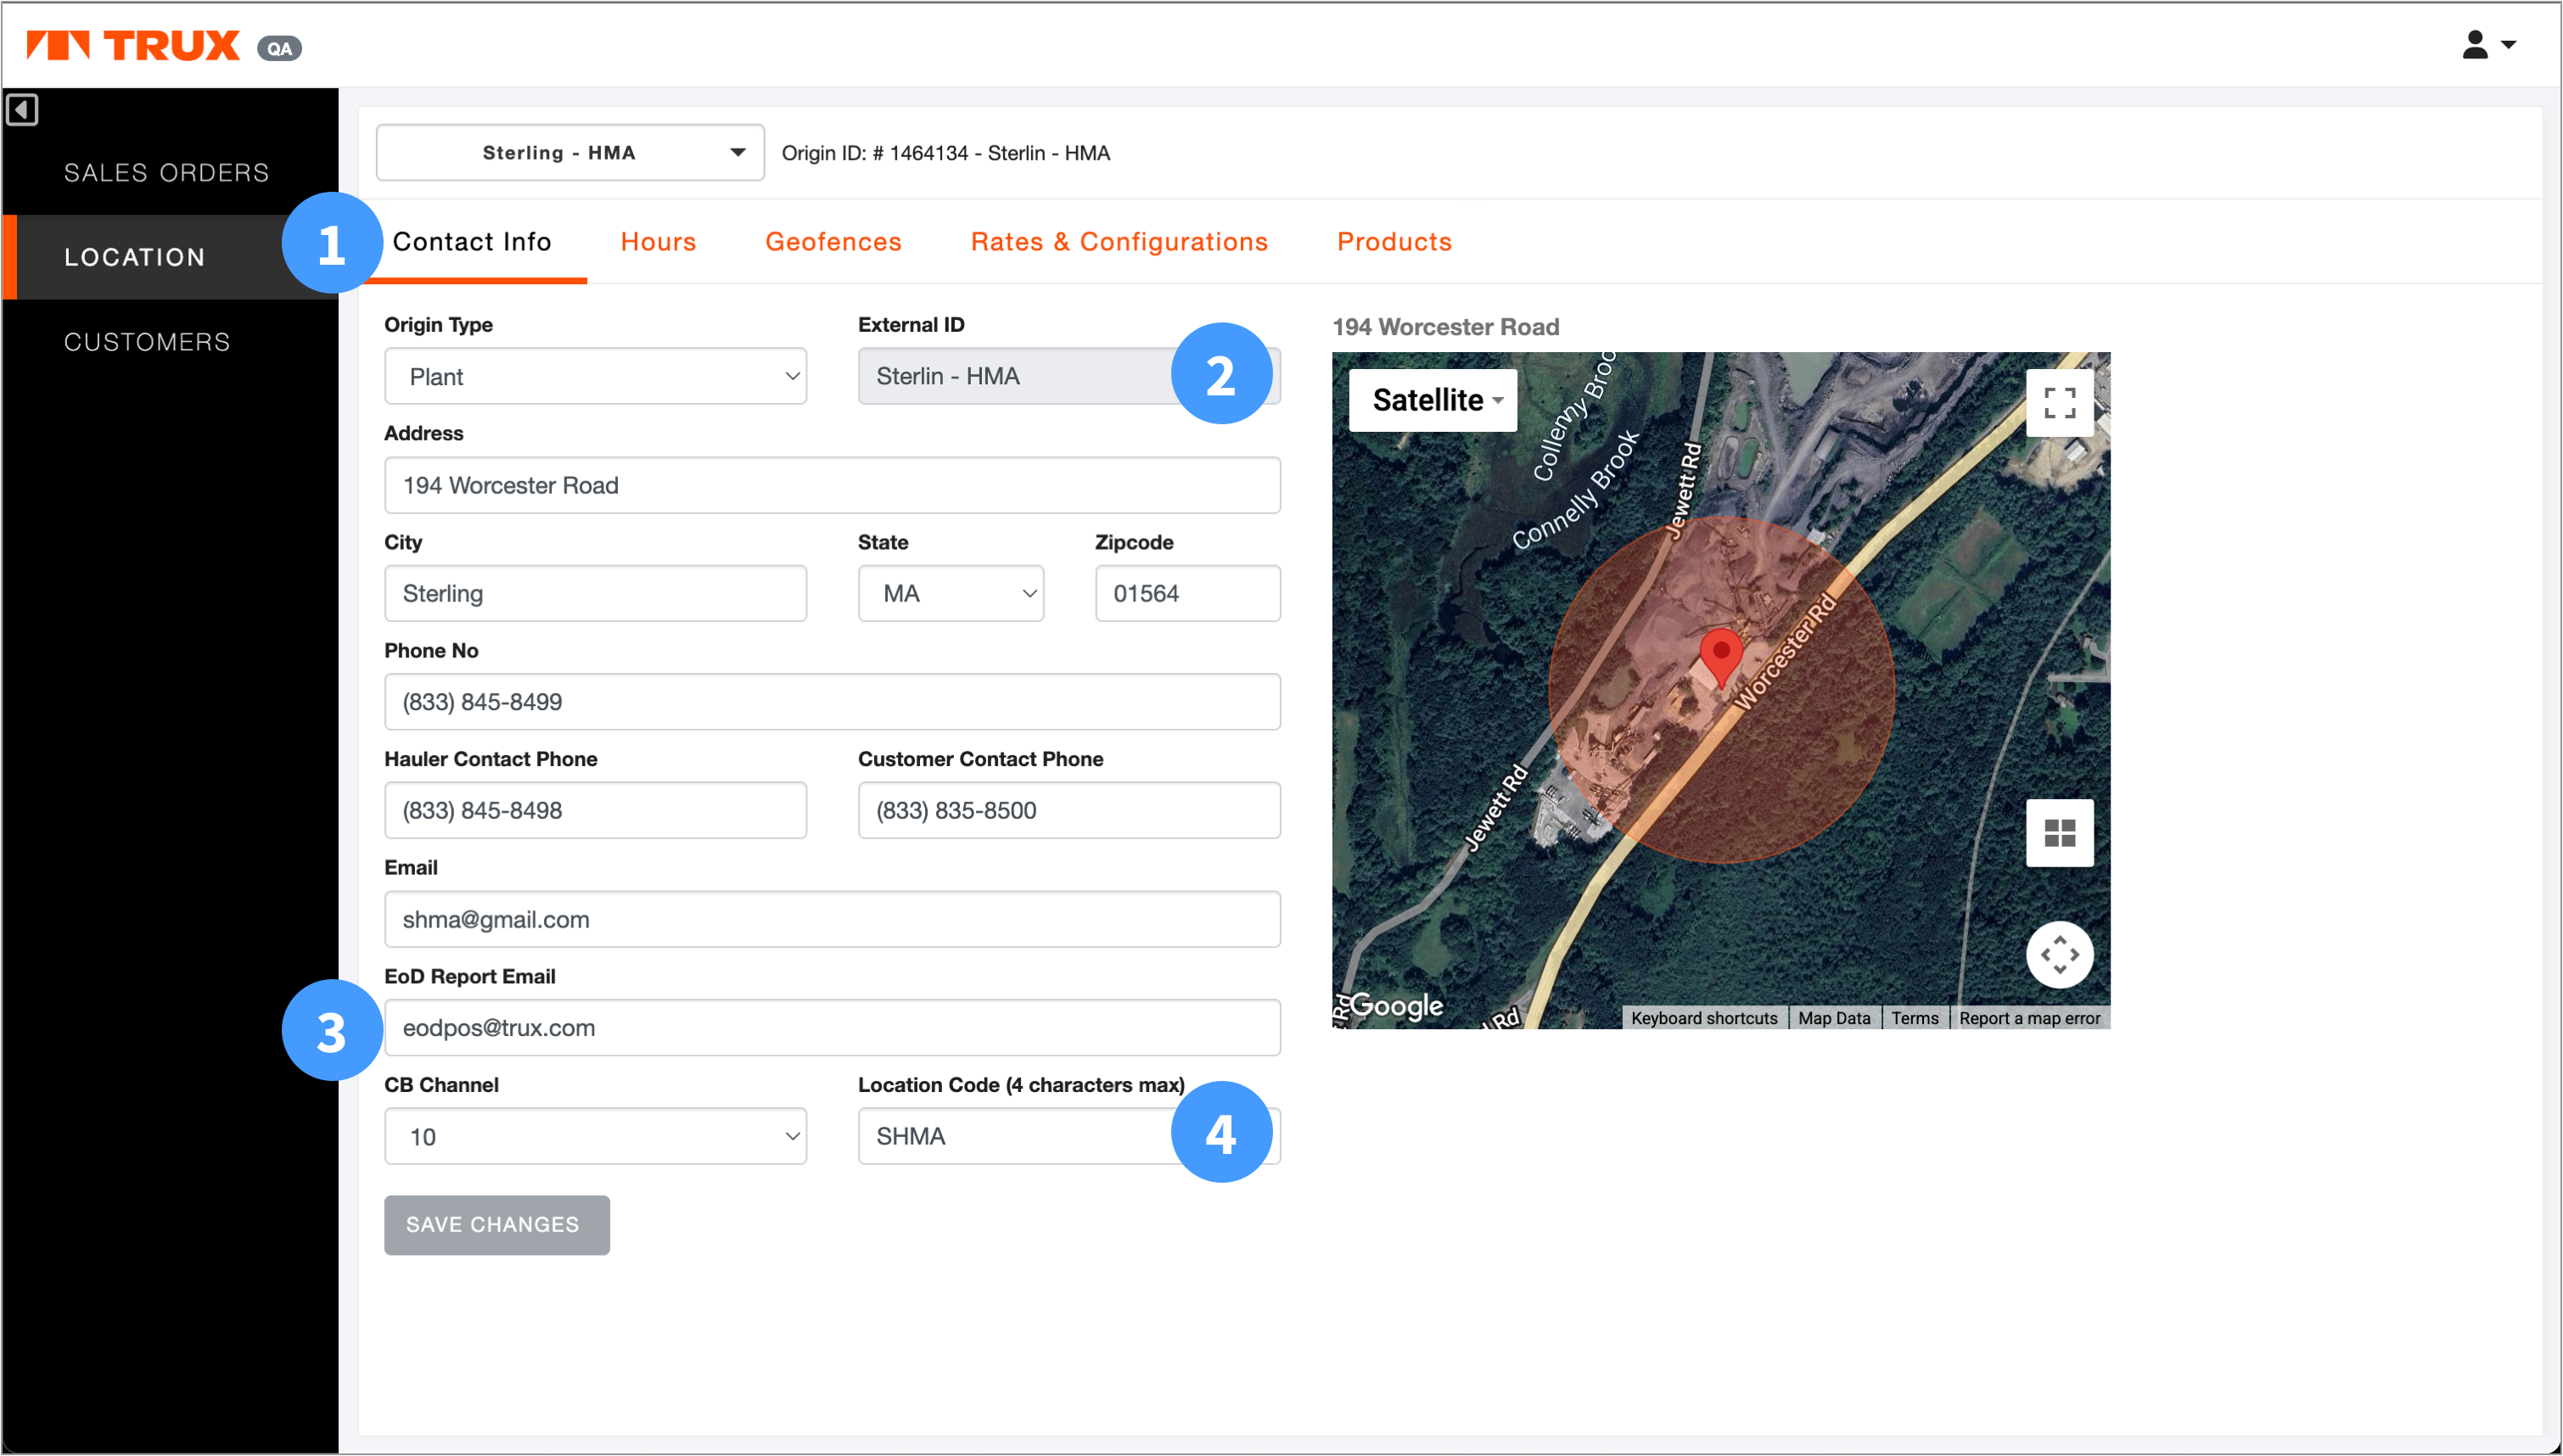Open the Geofences tab
This screenshot has width=2563, height=1456.
coord(833,241)
